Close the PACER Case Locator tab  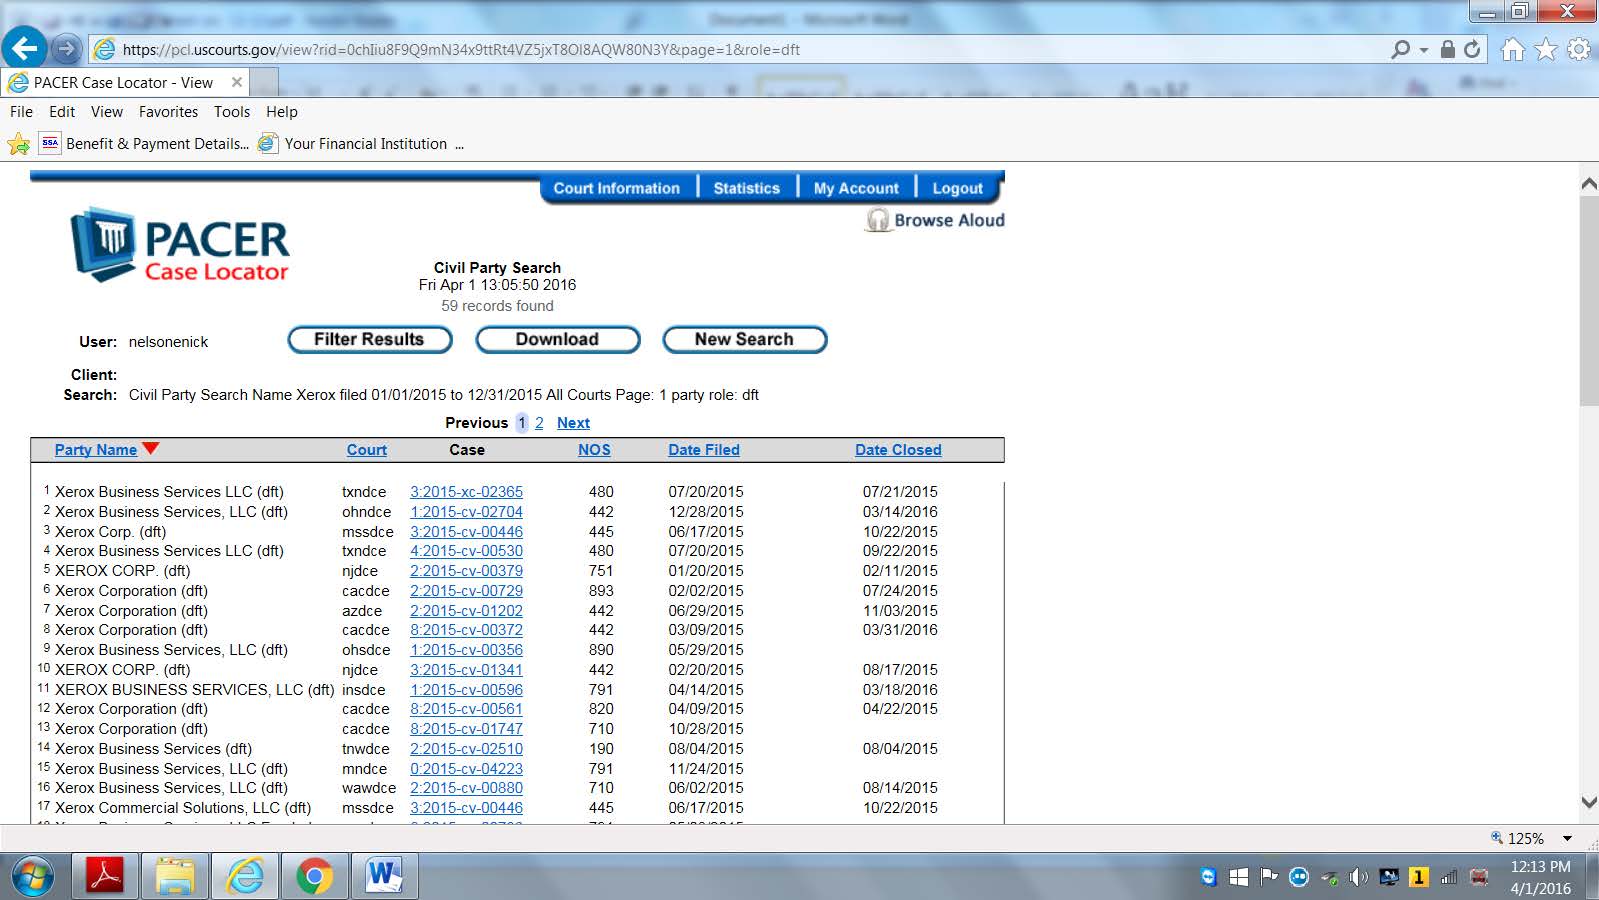tap(237, 82)
